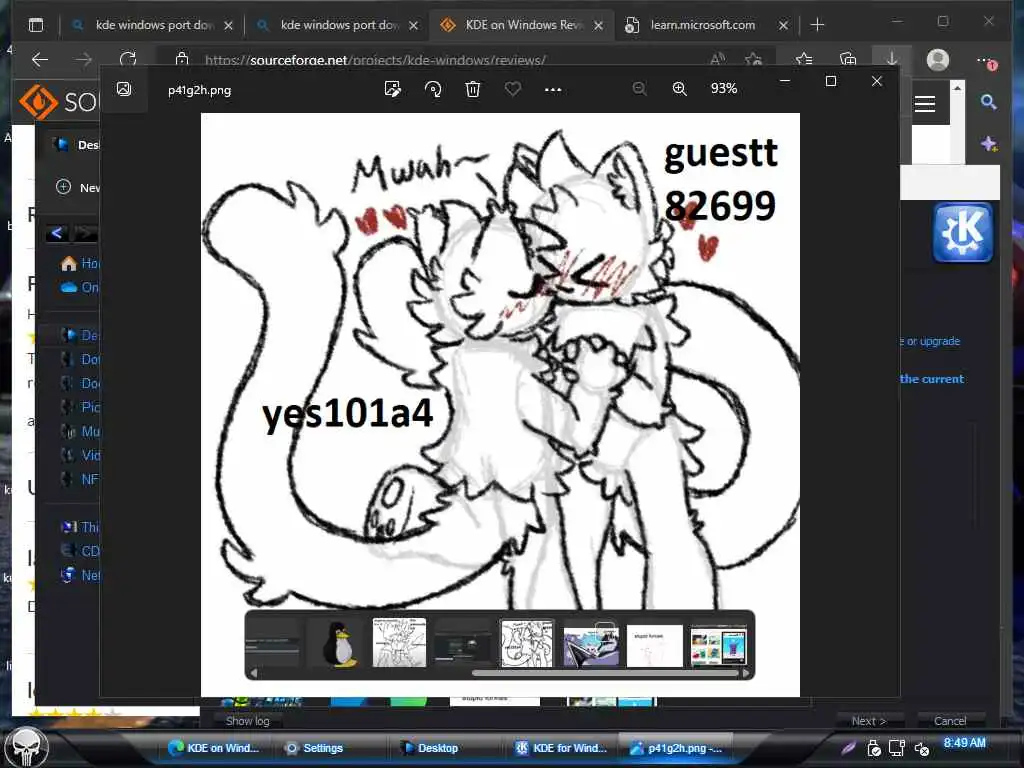This screenshot has height=768, width=1024.
Task: Zoom out using the minus magnifier
Action: point(639,88)
